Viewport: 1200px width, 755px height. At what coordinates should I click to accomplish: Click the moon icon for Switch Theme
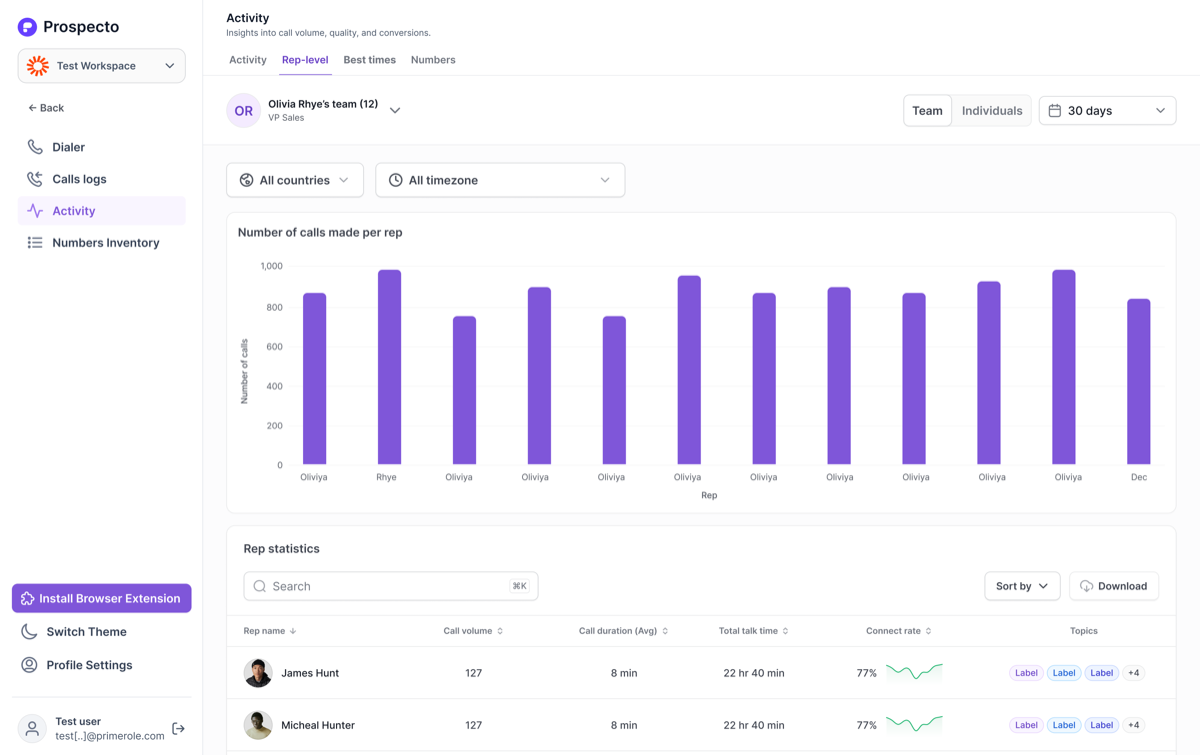tap(29, 632)
